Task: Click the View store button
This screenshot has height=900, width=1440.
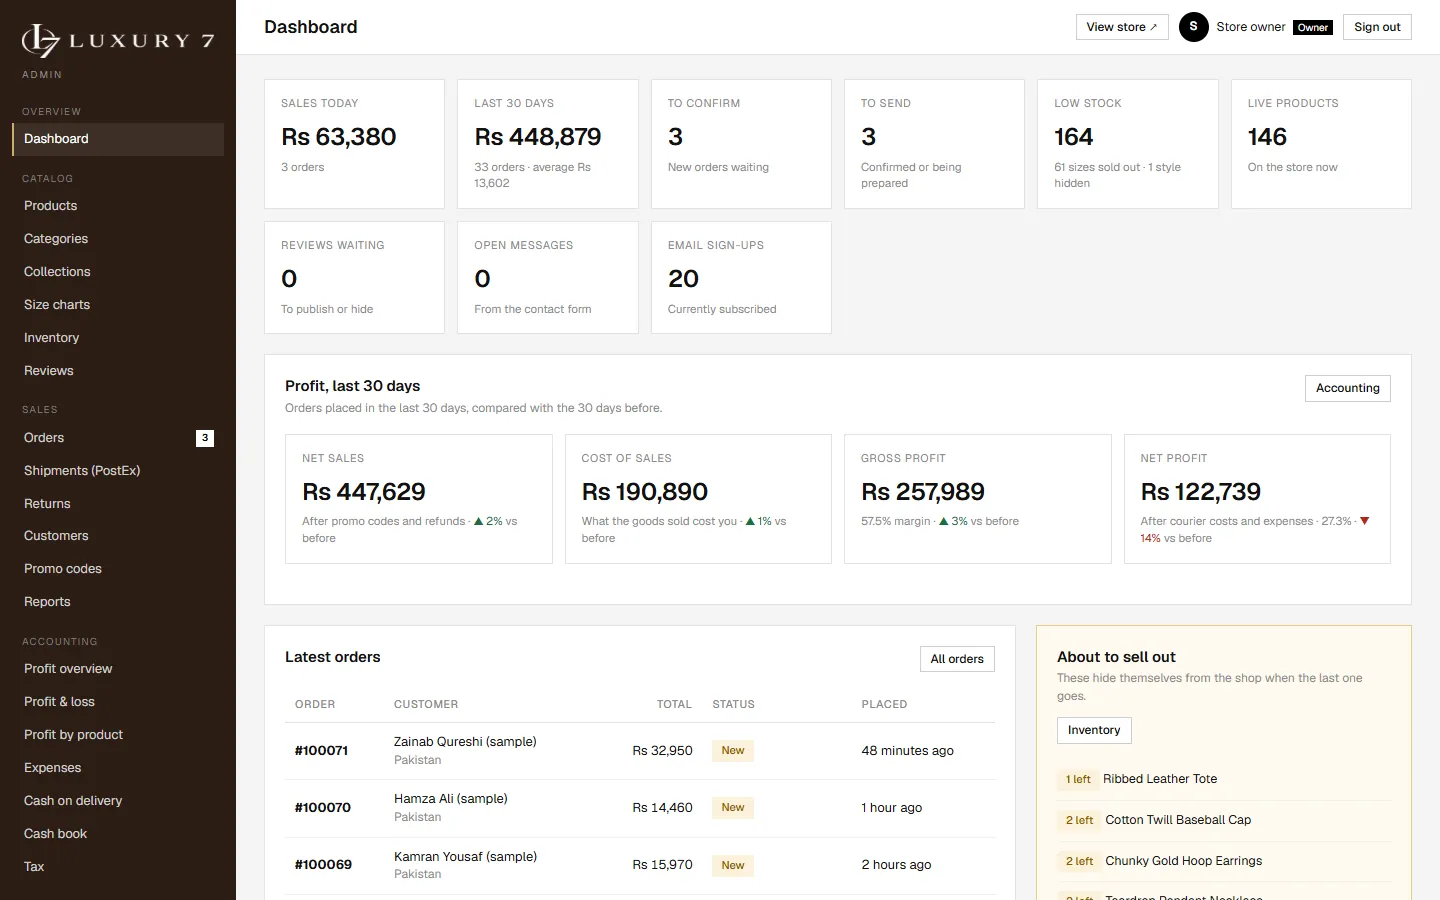Action: click(x=1122, y=27)
